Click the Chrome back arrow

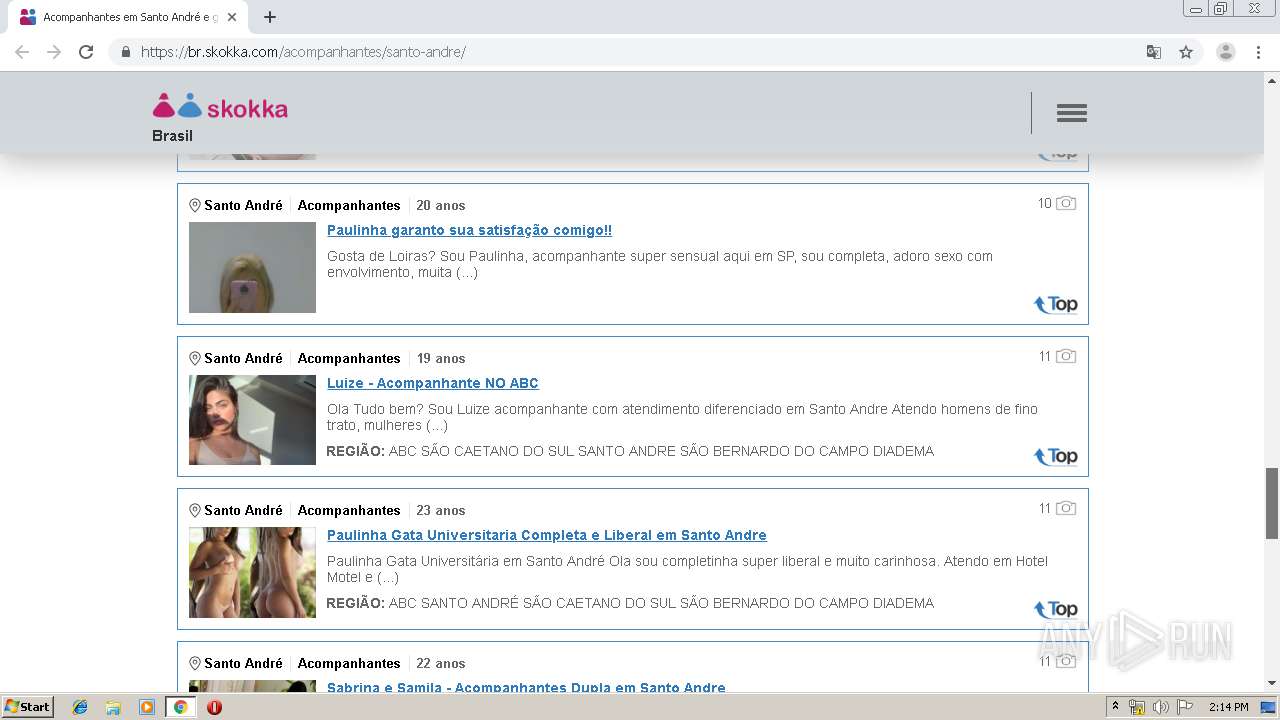22,52
